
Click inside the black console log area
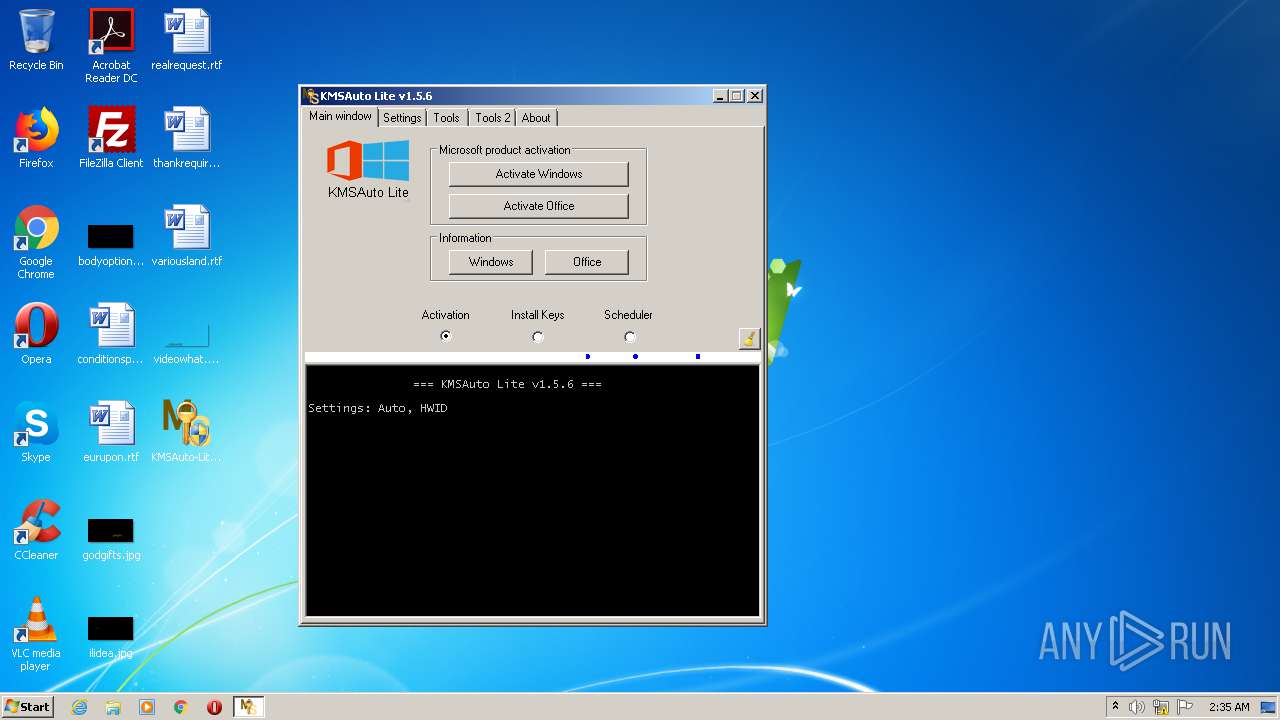532,490
